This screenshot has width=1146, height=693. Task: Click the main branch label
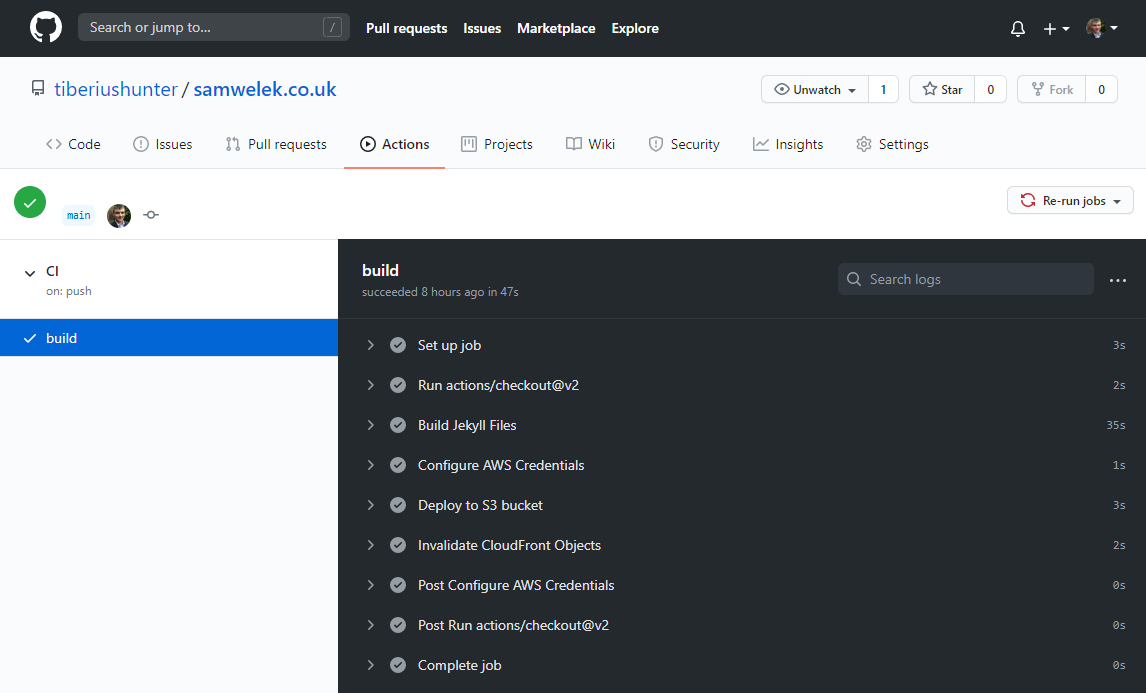[x=78, y=215]
